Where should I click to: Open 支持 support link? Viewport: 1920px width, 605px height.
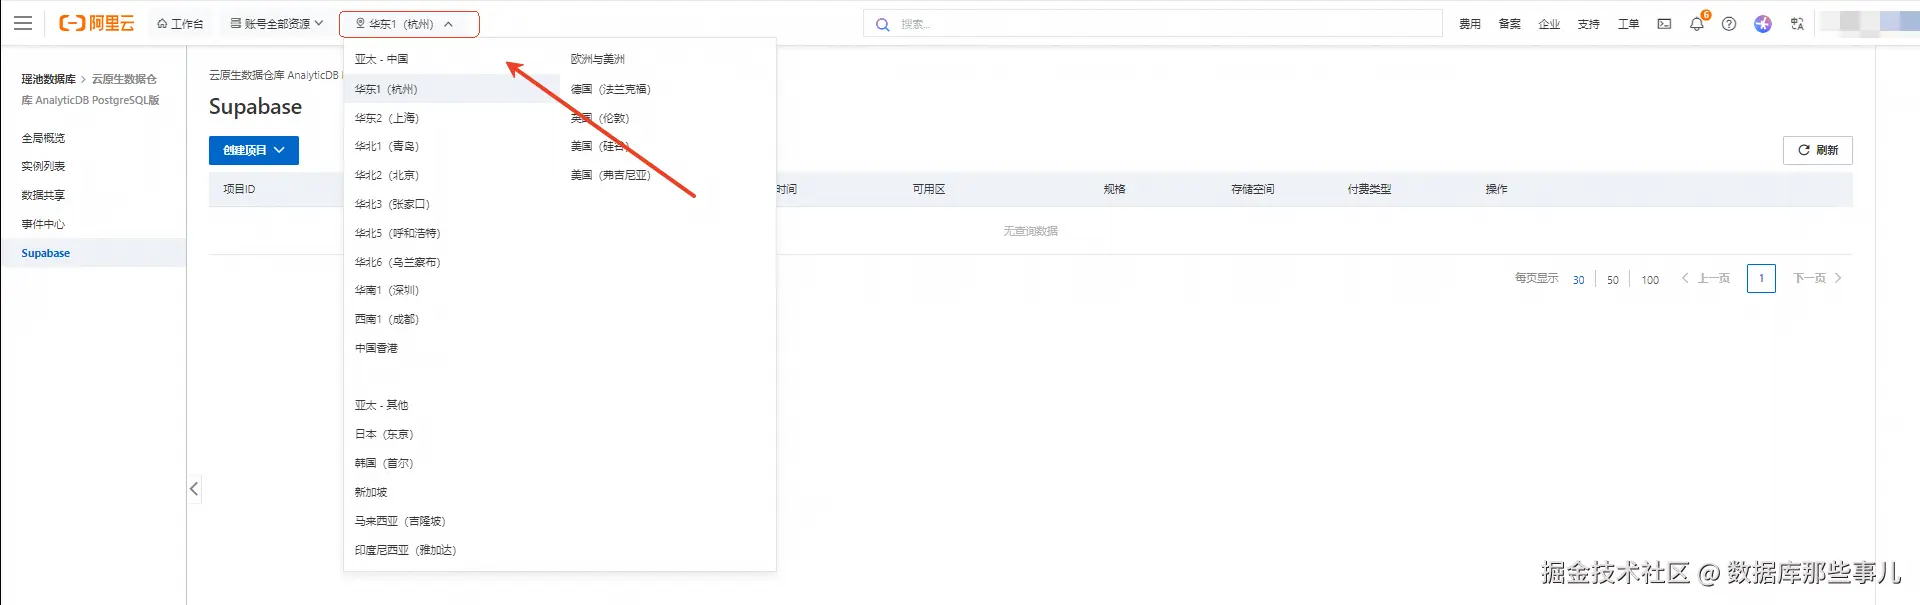[1589, 24]
